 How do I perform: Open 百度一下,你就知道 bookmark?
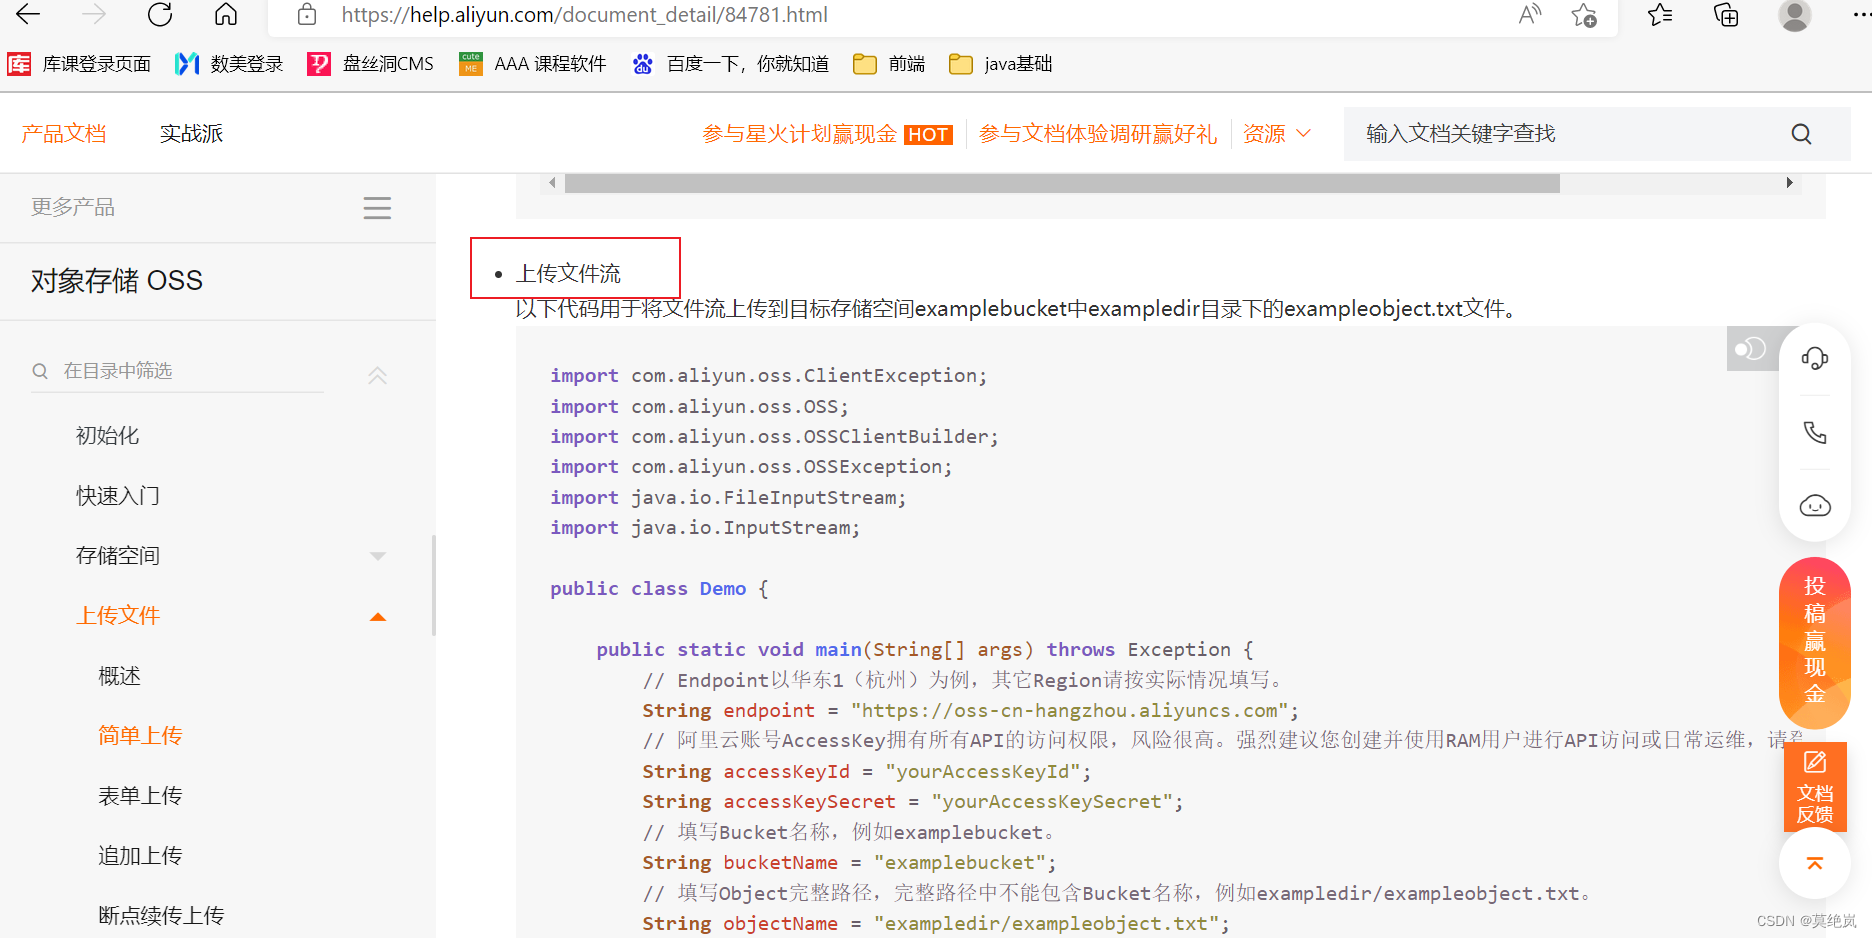[x=730, y=64]
